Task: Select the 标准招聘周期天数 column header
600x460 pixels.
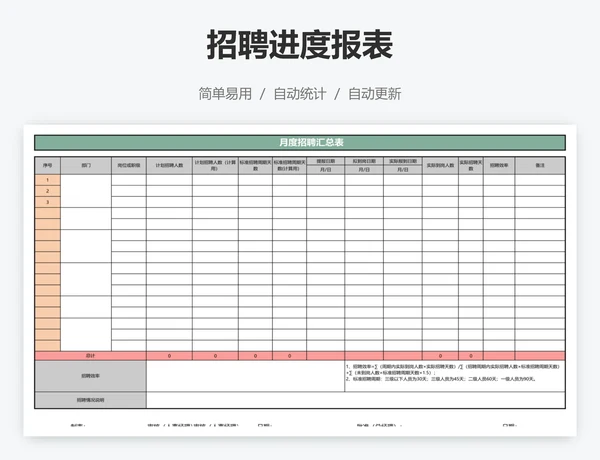Action: (255, 166)
